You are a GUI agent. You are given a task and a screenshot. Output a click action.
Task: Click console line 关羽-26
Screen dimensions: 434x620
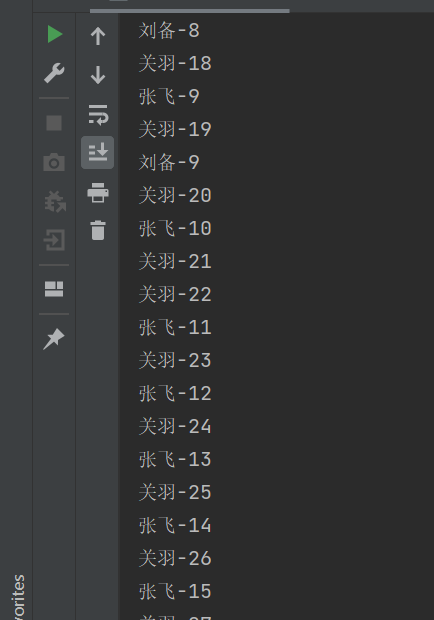[175, 558]
